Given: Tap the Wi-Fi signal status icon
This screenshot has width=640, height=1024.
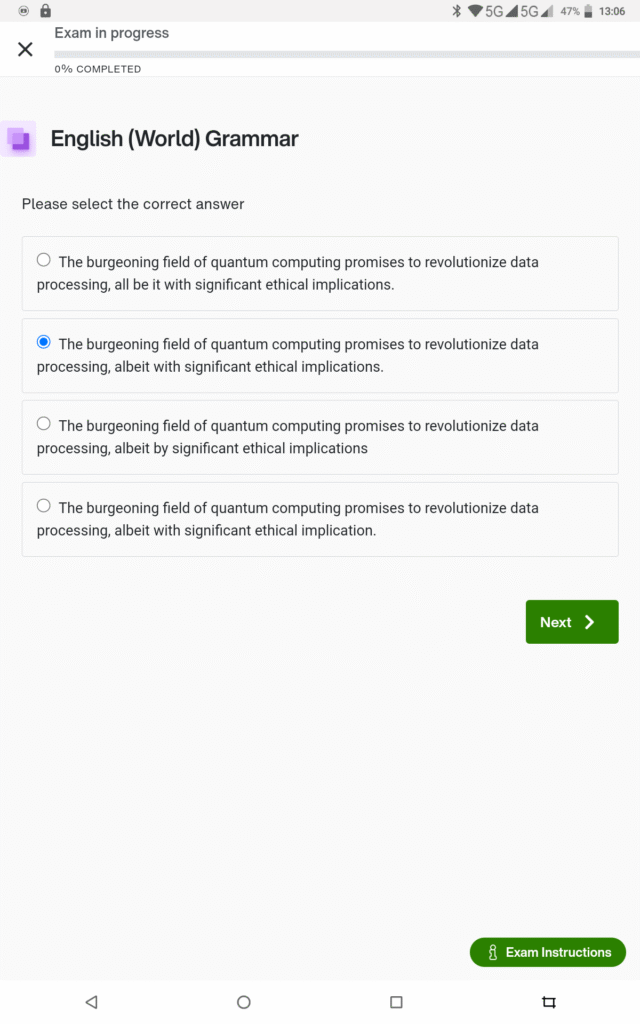Looking at the screenshot, I should pos(474,11).
